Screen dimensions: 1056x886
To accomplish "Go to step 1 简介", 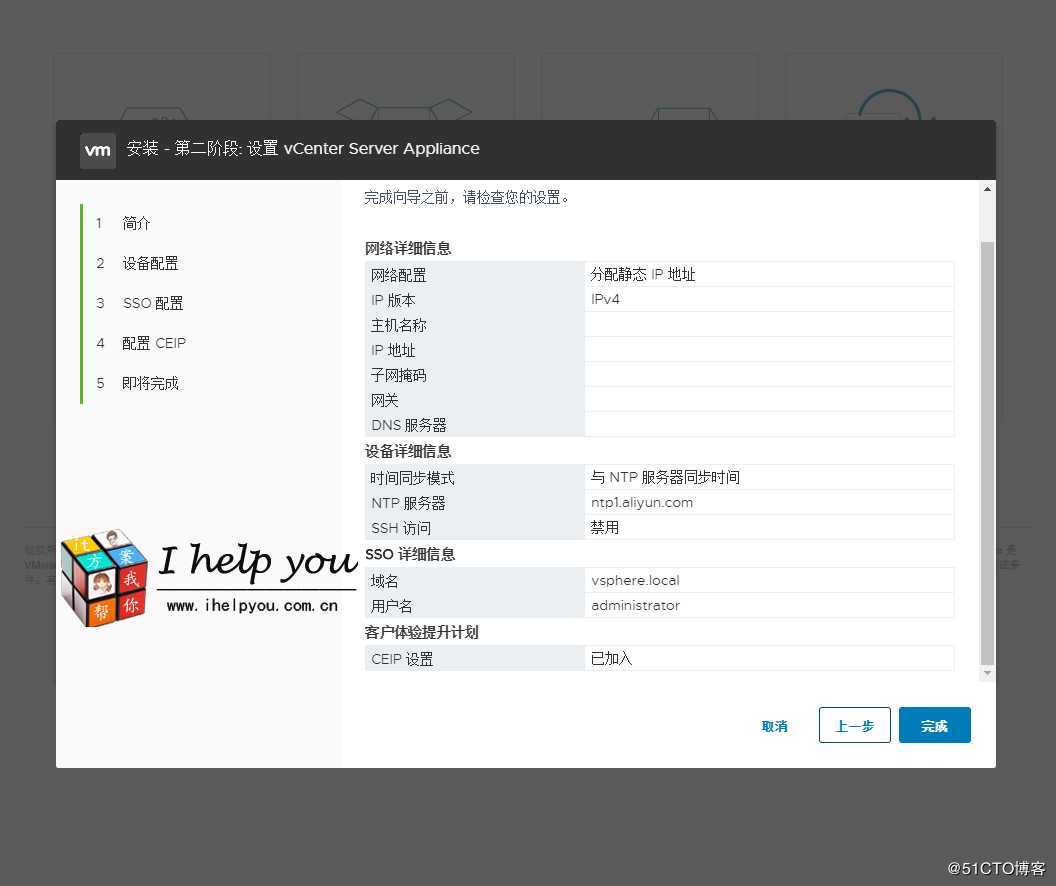I will [136, 223].
